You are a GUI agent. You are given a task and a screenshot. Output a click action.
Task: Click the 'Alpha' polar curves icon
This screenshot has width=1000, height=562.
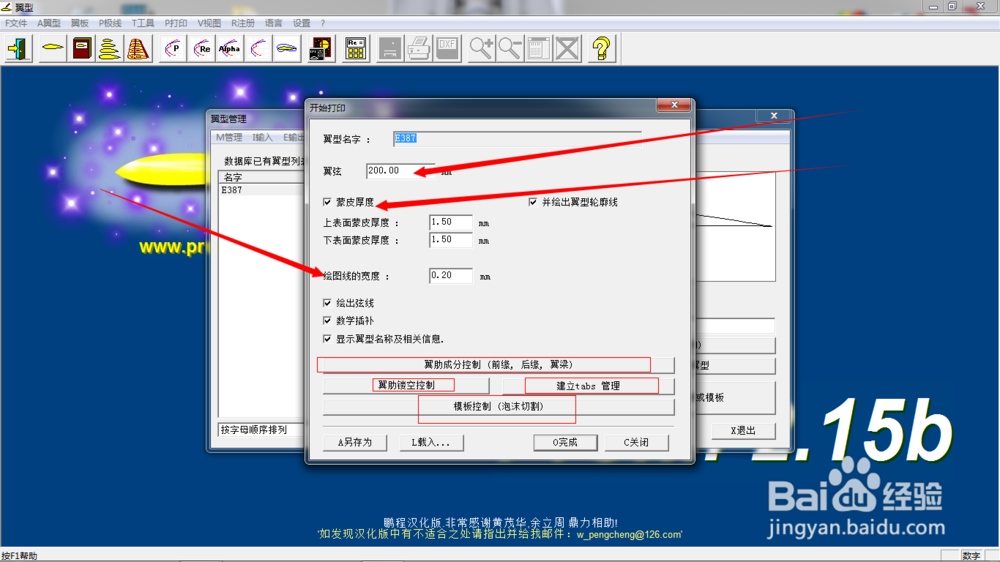(x=230, y=48)
